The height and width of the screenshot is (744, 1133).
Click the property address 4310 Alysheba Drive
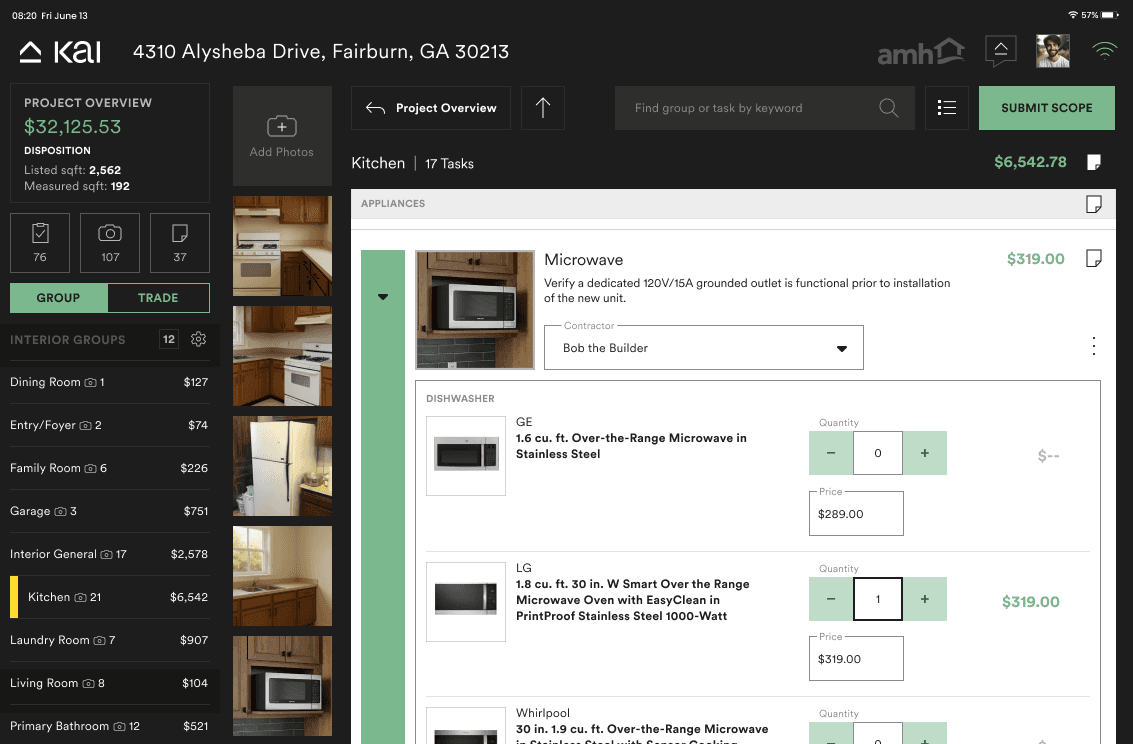pos(321,51)
